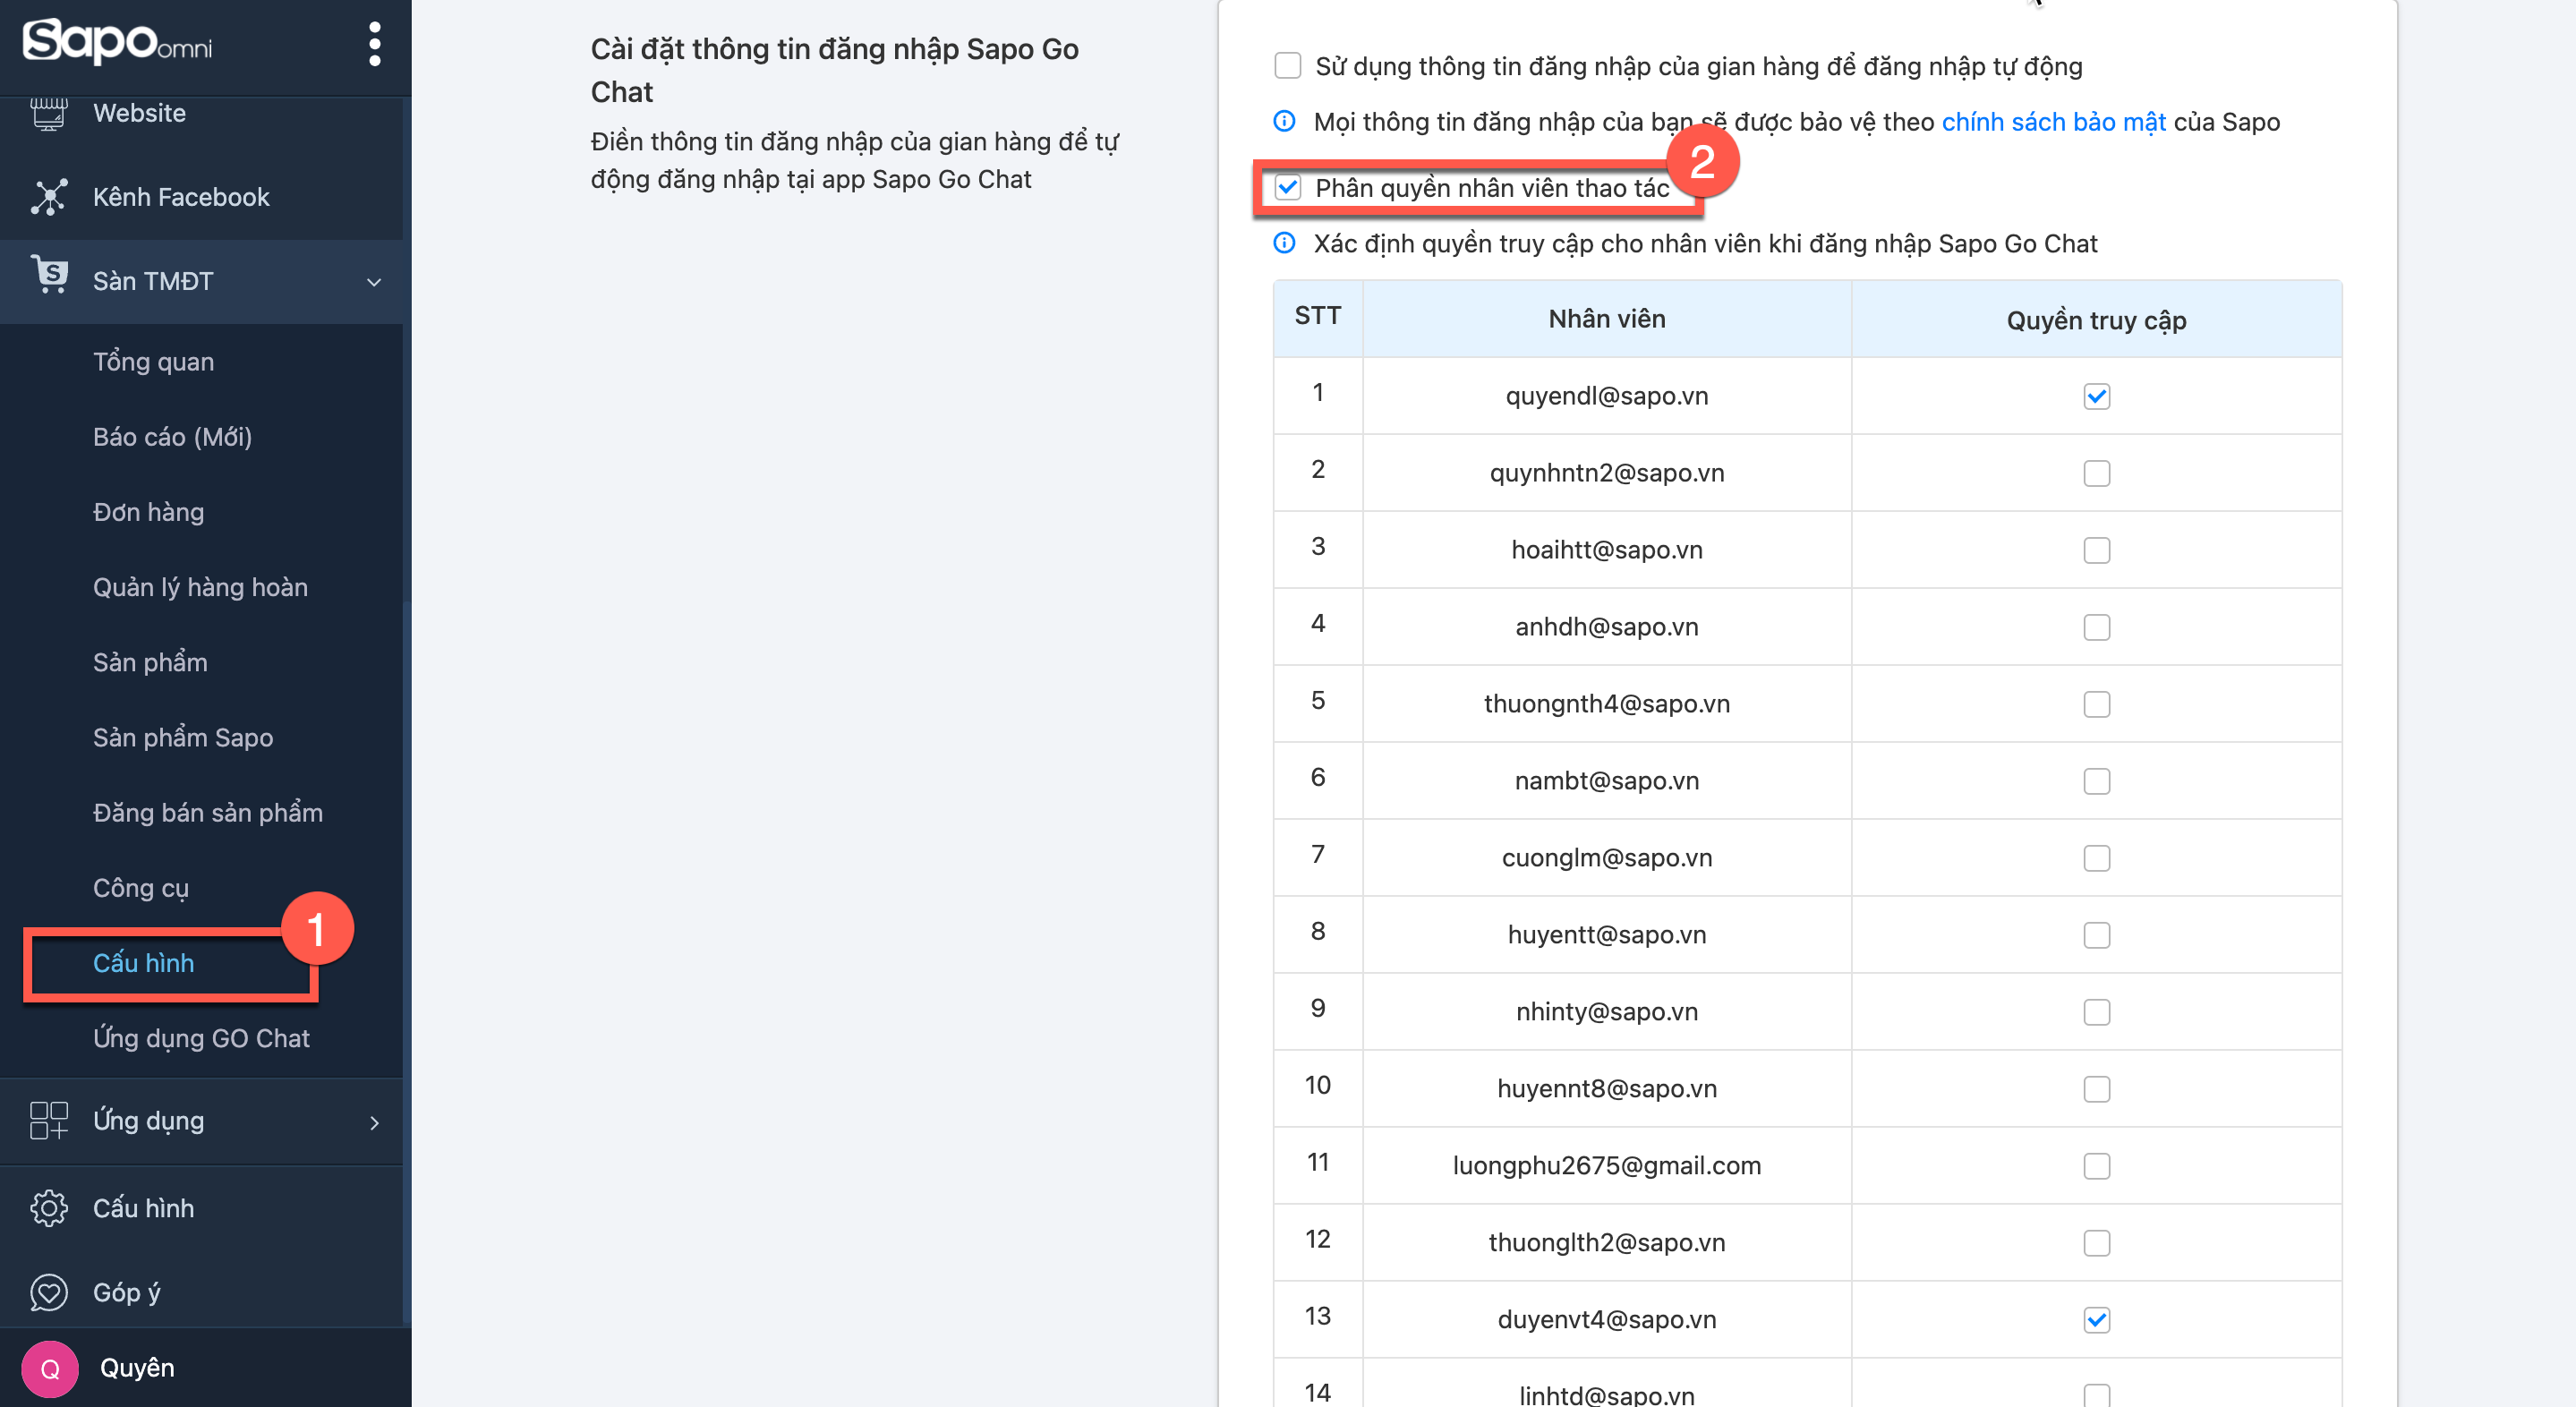Click the Ứng dụng grid icon

(49, 1120)
